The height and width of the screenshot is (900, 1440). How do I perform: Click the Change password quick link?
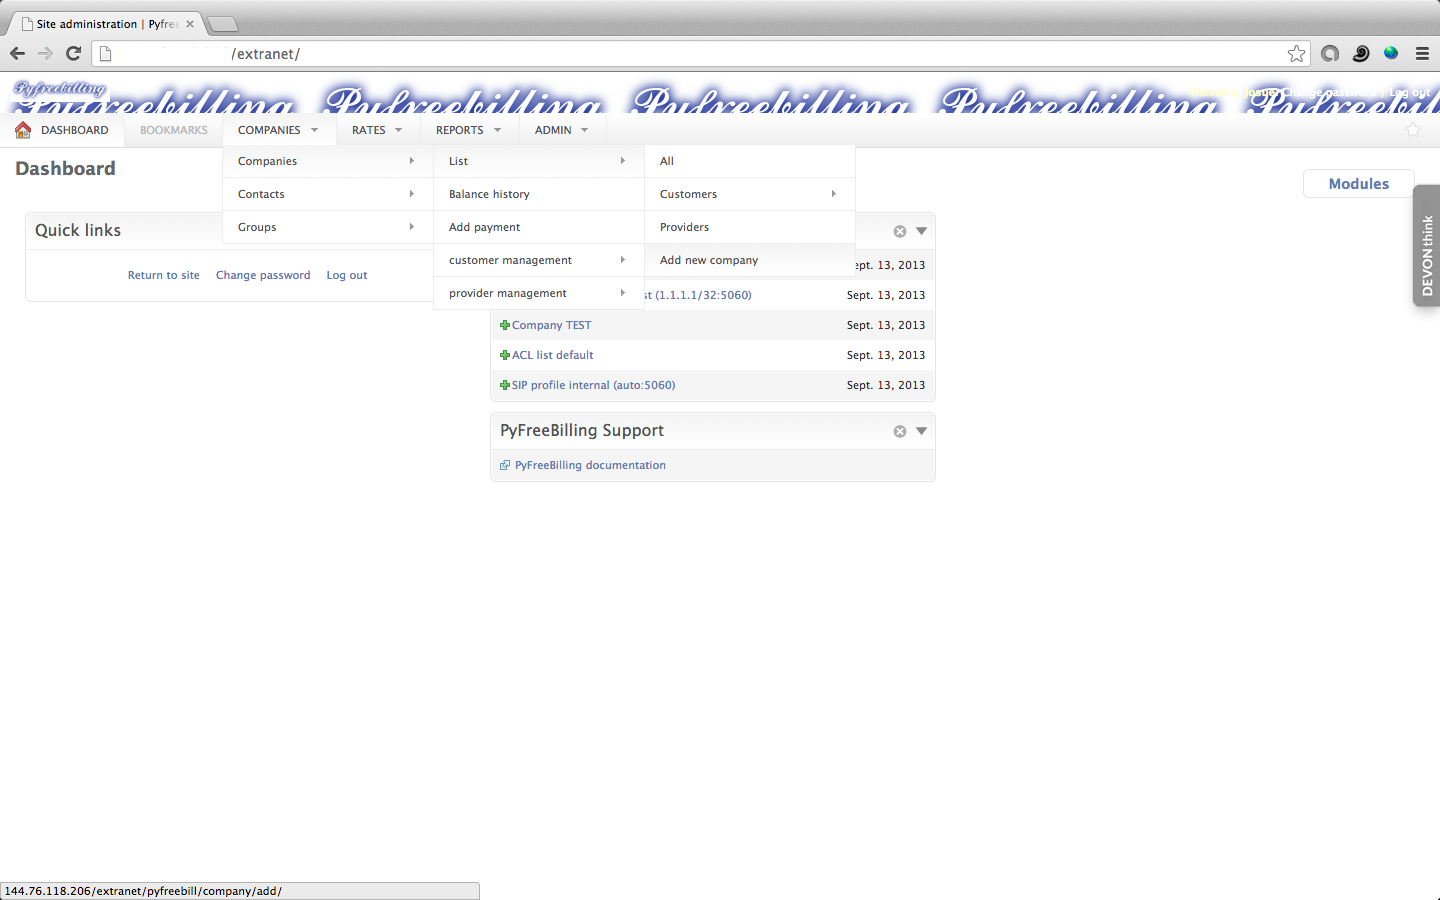(263, 275)
